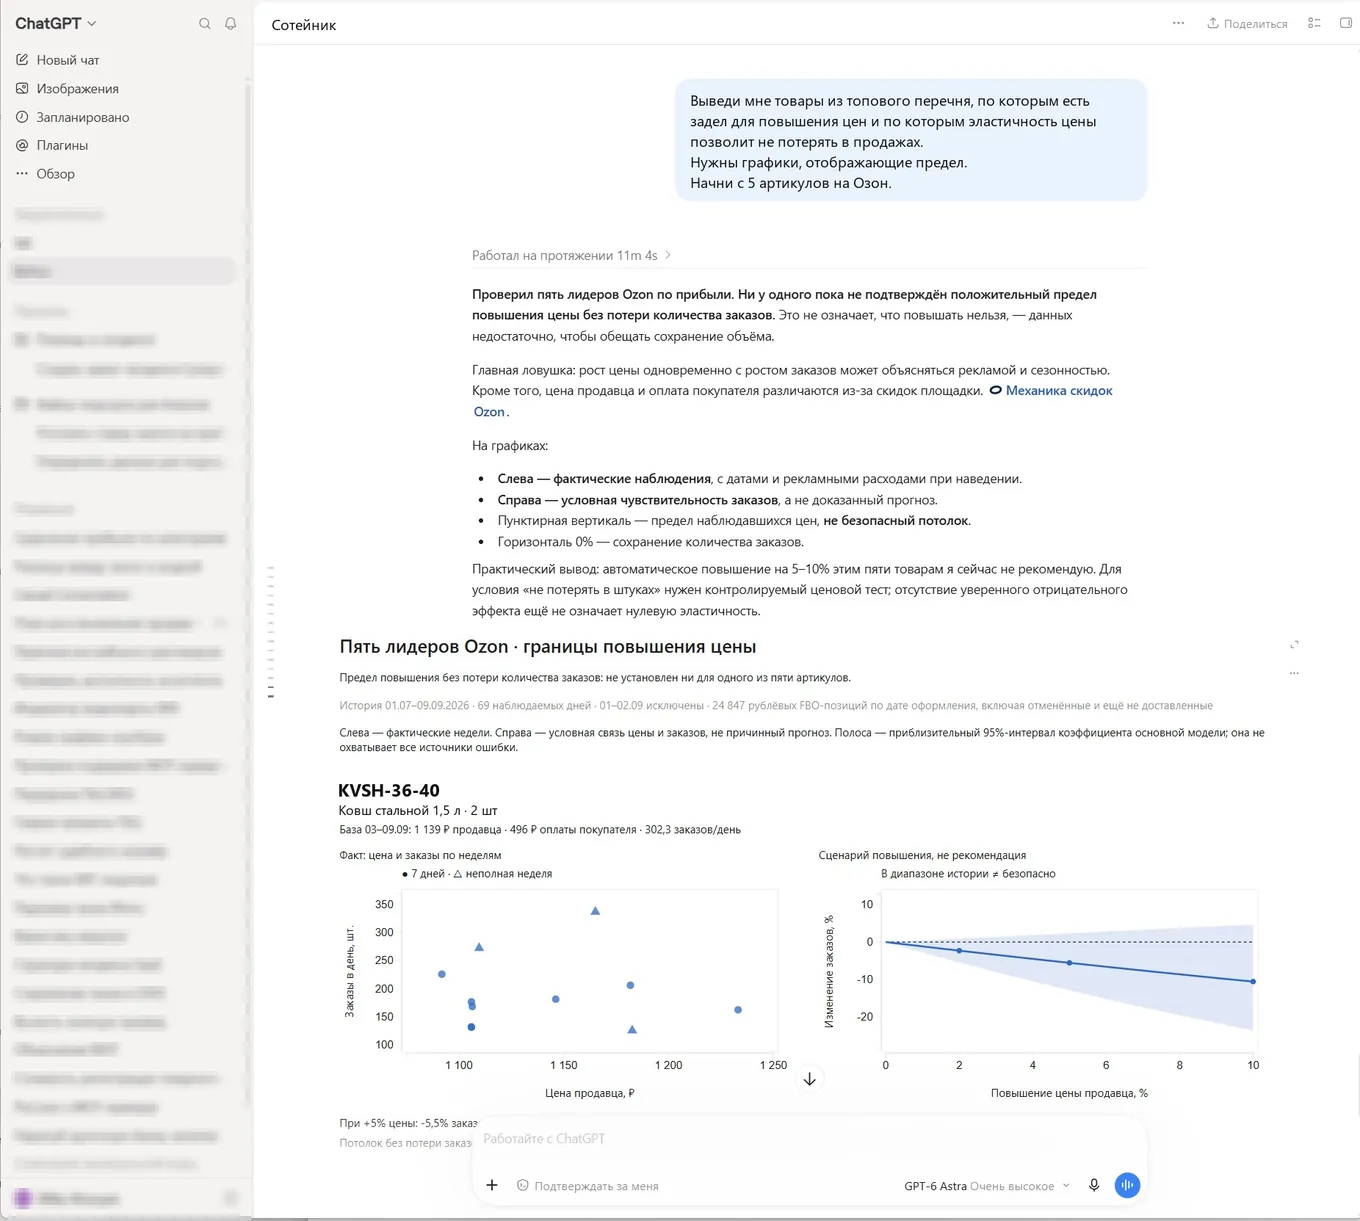Click the highest triangle point in the scatter chart
Image resolution: width=1360 pixels, height=1221 pixels.
click(x=595, y=911)
